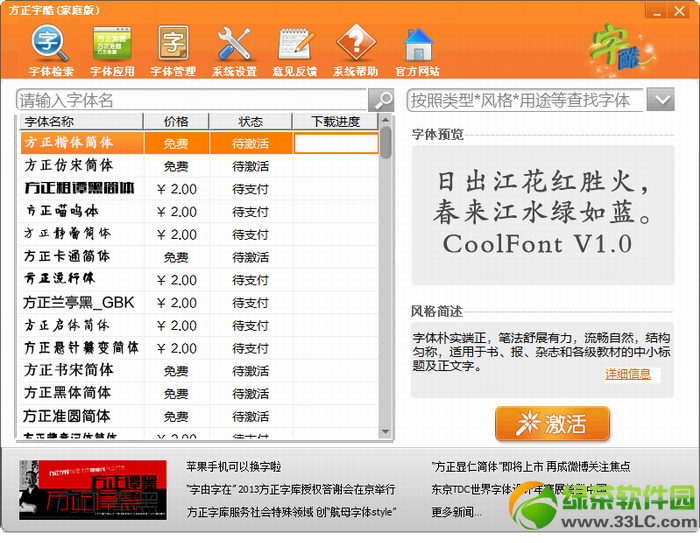Open the 详细信息 details link
Screen dimensions: 700x543
click(x=628, y=374)
